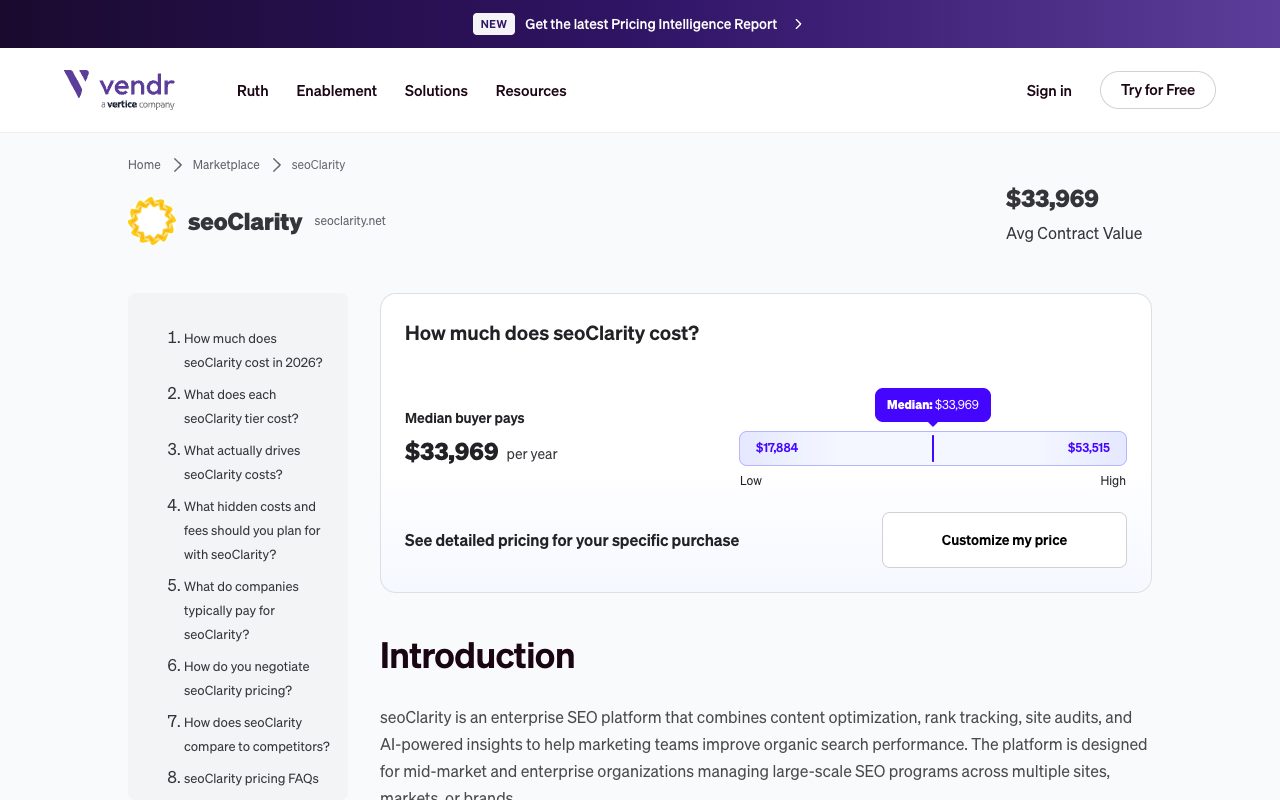1280x800 pixels.
Task: Open the Resources navigation menu
Action: coord(531,91)
